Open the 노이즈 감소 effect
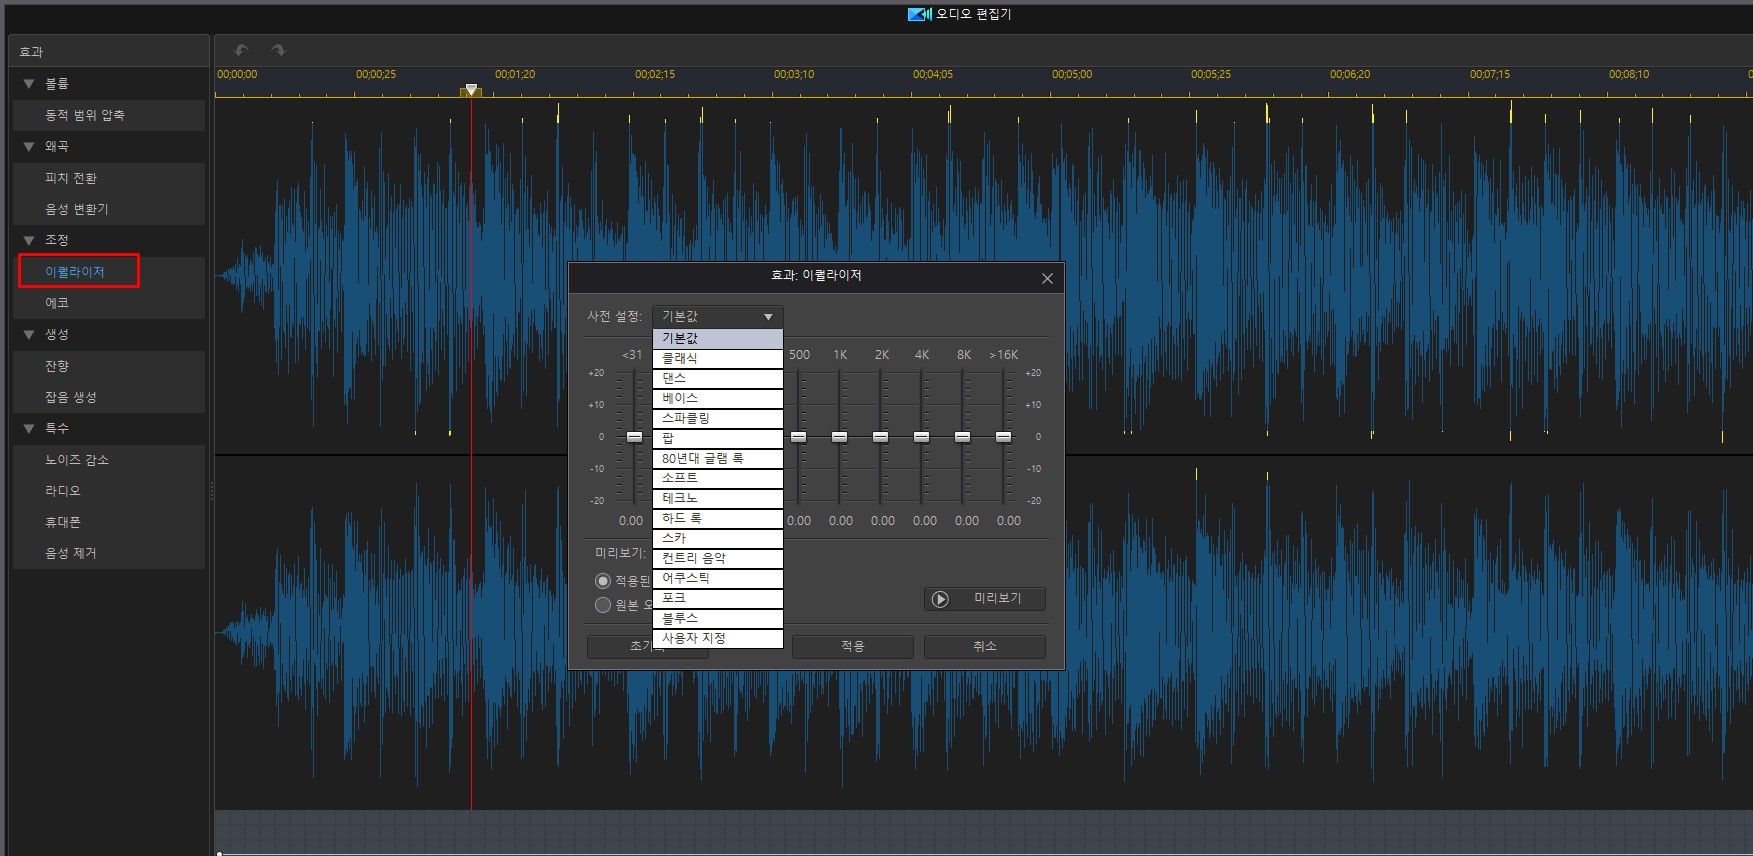1753x856 pixels. click(x=77, y=460)
